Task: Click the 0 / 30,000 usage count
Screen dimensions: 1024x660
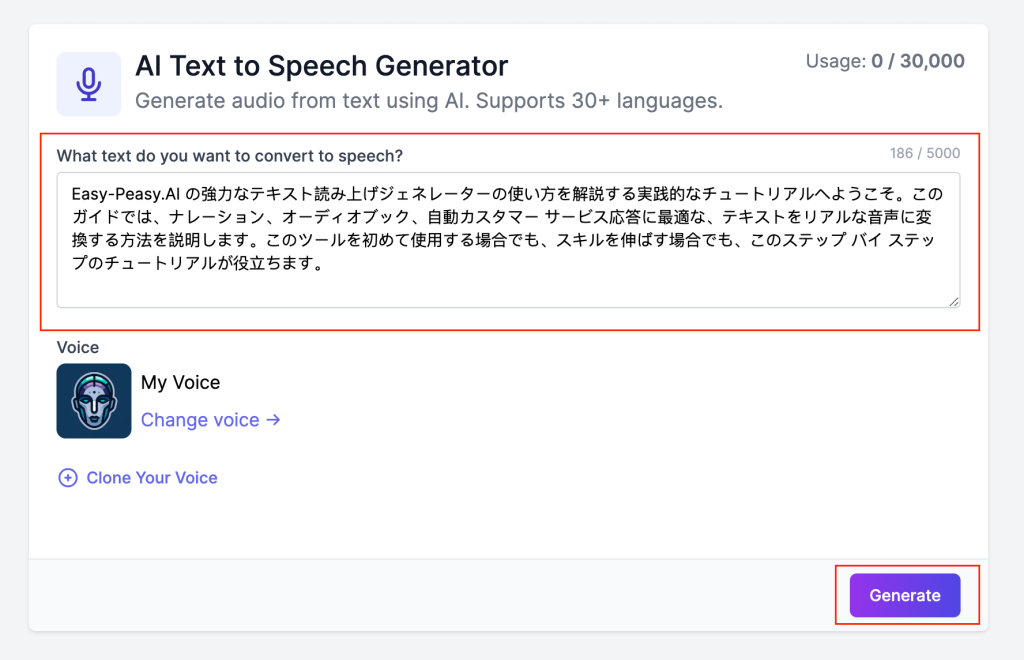Action: (918, 62)
